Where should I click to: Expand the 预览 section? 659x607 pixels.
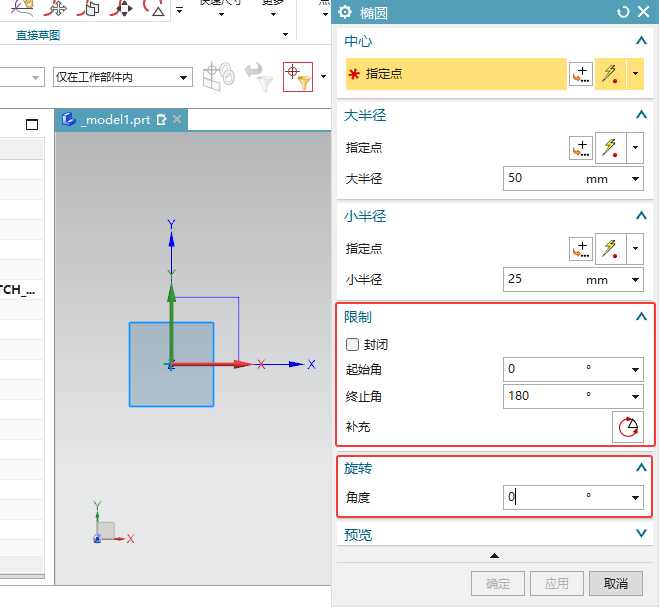click(x=641, y=534)
